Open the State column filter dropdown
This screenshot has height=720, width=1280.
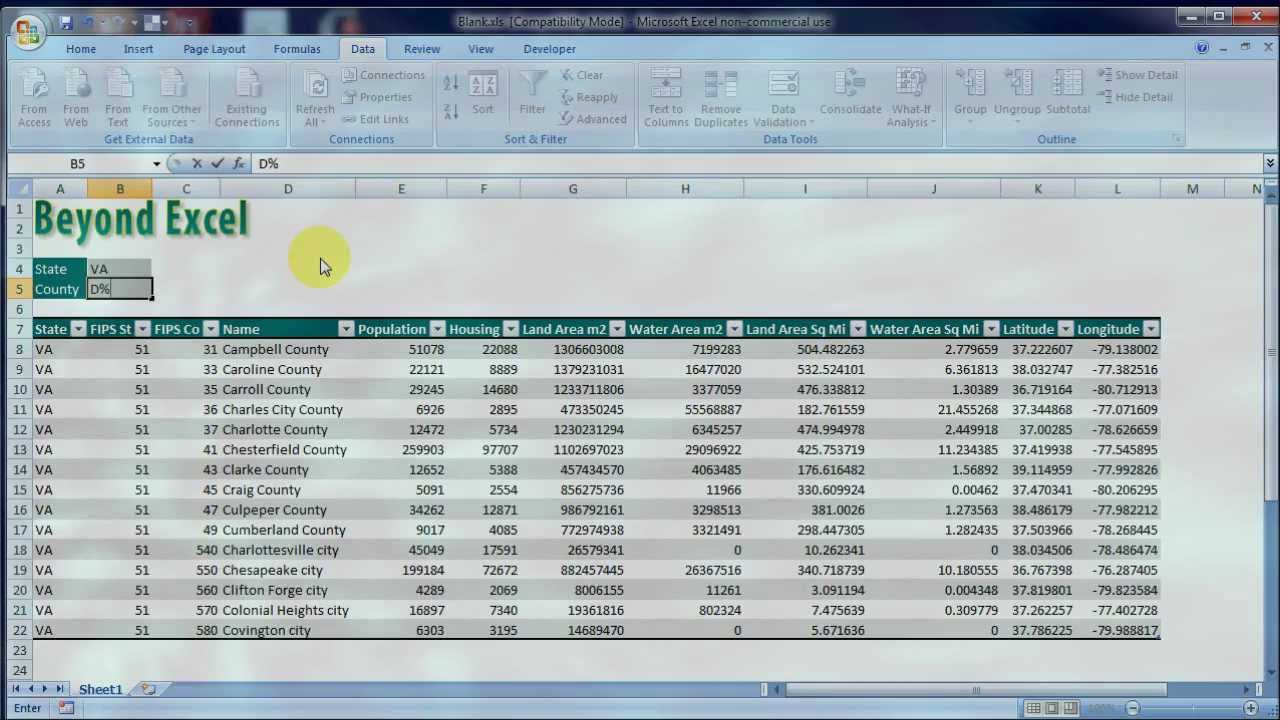click(x=78, y=329)
